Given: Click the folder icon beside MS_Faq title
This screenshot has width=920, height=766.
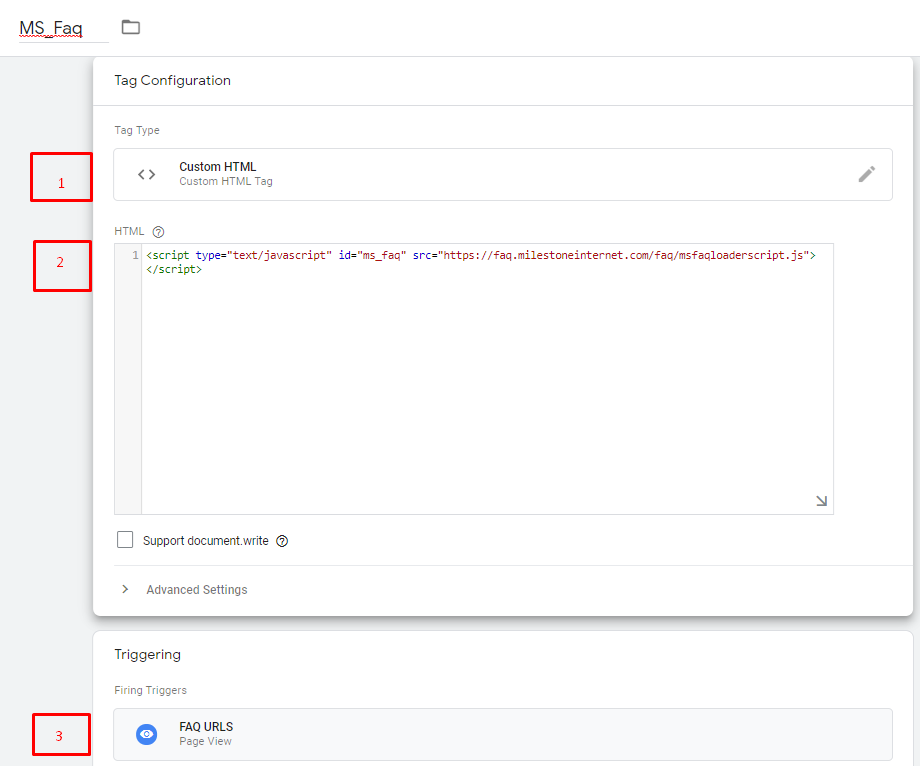Looking at the screenshot, I should (130, 27).
